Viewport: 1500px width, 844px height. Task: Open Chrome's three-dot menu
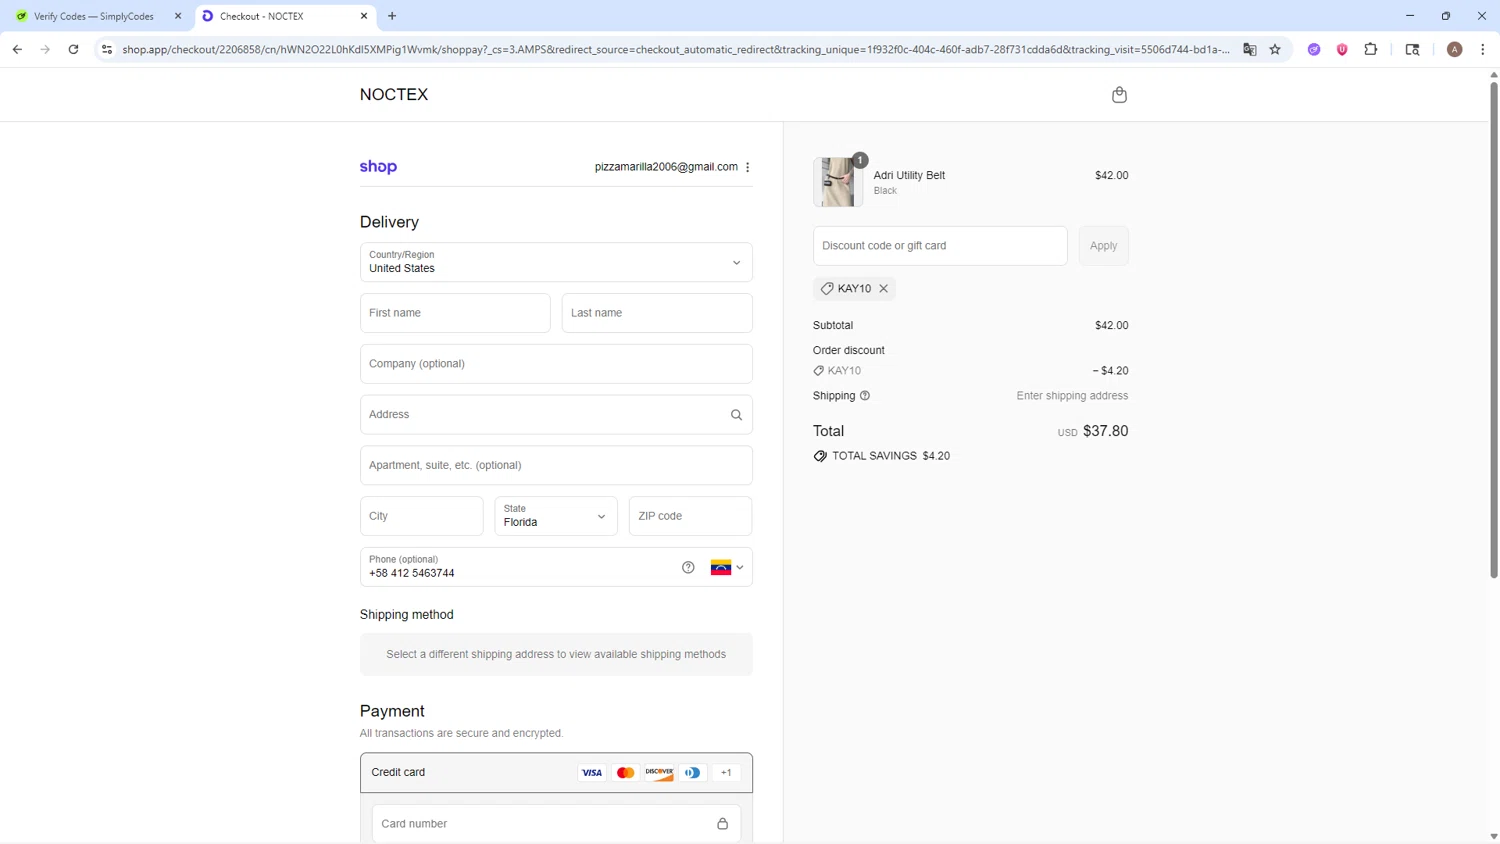click(1483, 49)
